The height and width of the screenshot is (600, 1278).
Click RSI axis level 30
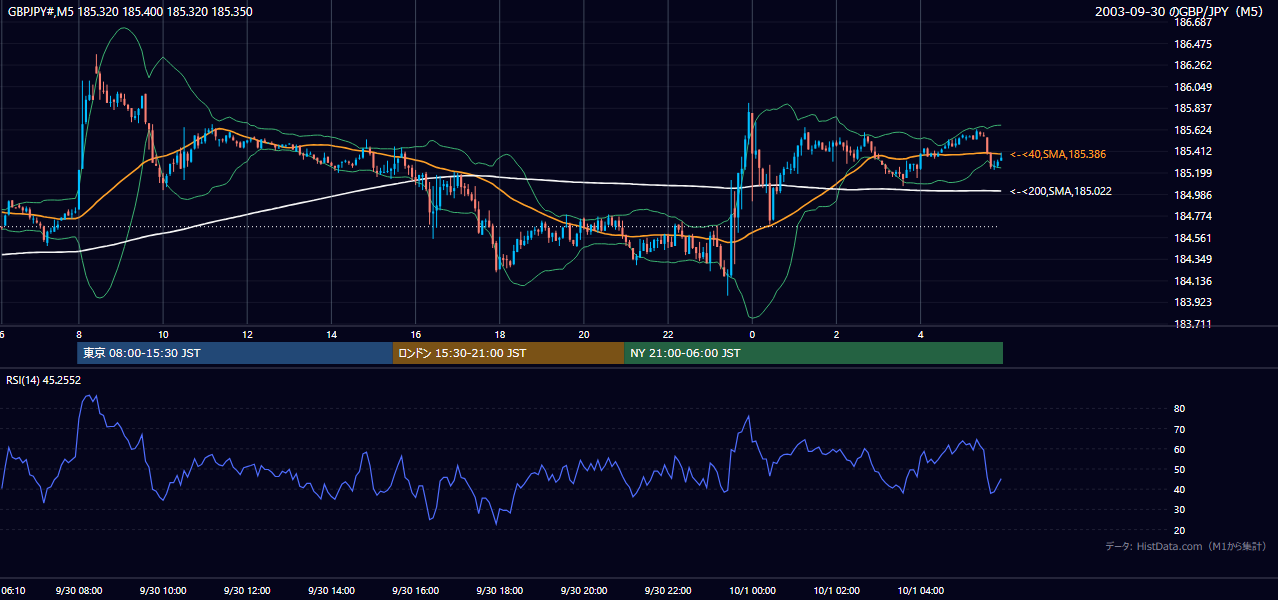[1180, 509]
